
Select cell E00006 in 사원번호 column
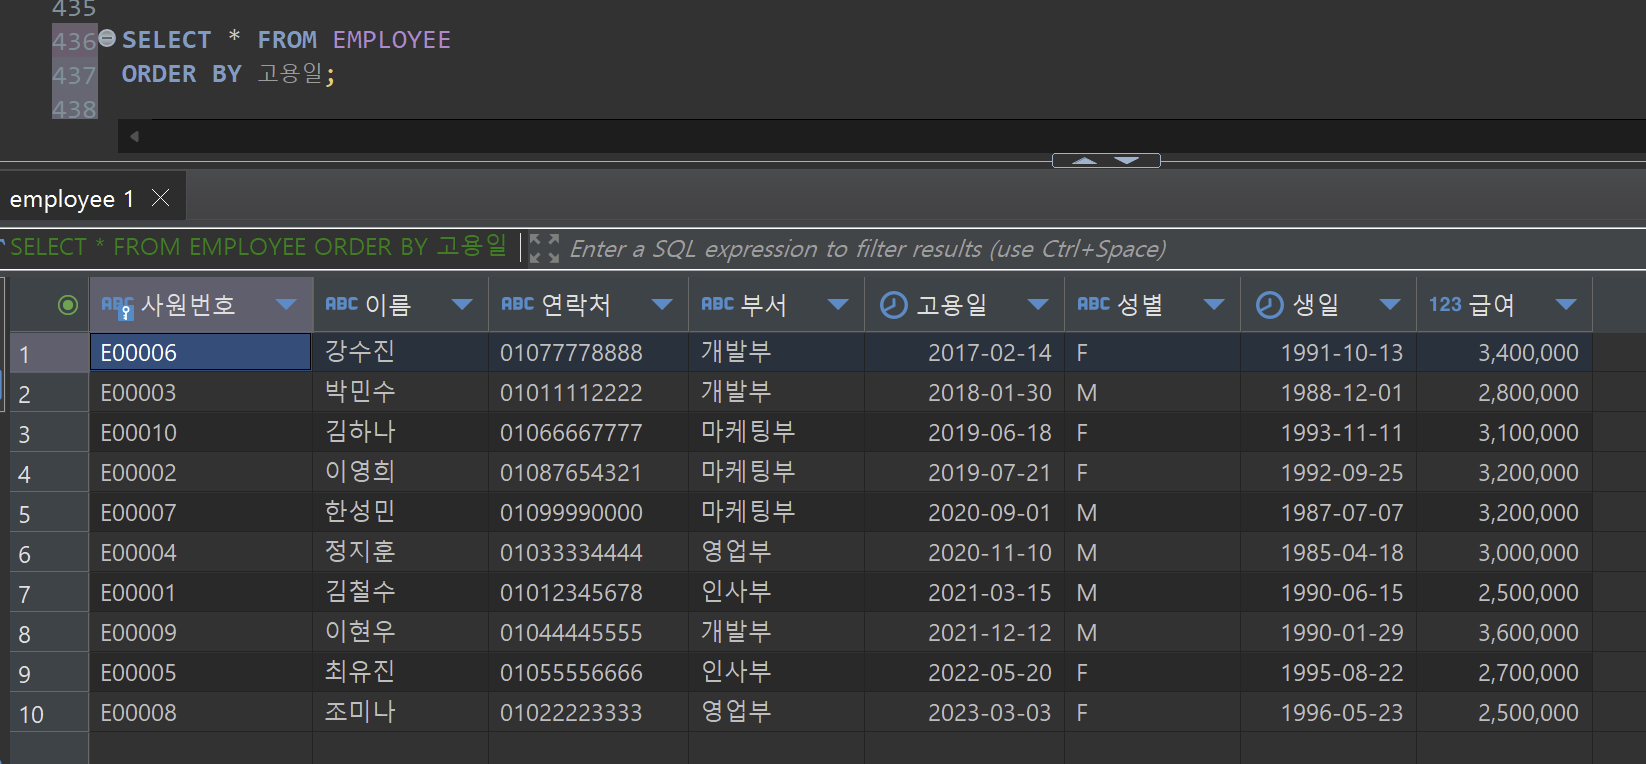pyautogui.click(x=200, y=352)
